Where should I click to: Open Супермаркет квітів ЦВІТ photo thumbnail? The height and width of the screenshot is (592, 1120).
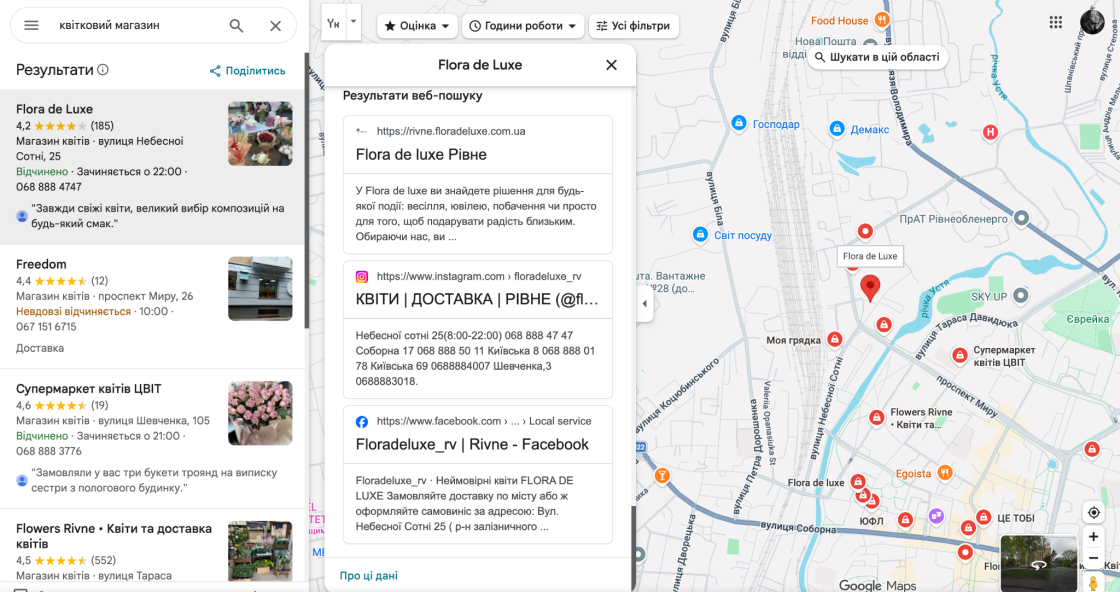[x=260, y=413]
